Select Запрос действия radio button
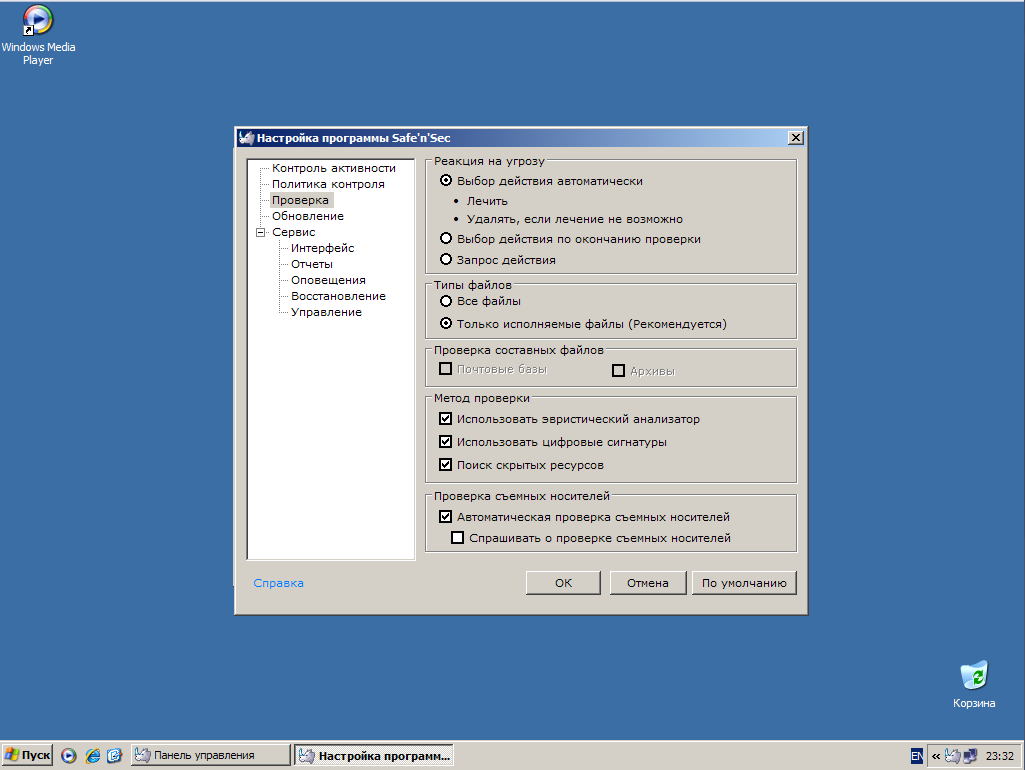The width and height of the screenshot is (1025, 770). click(x=446, y=259)
